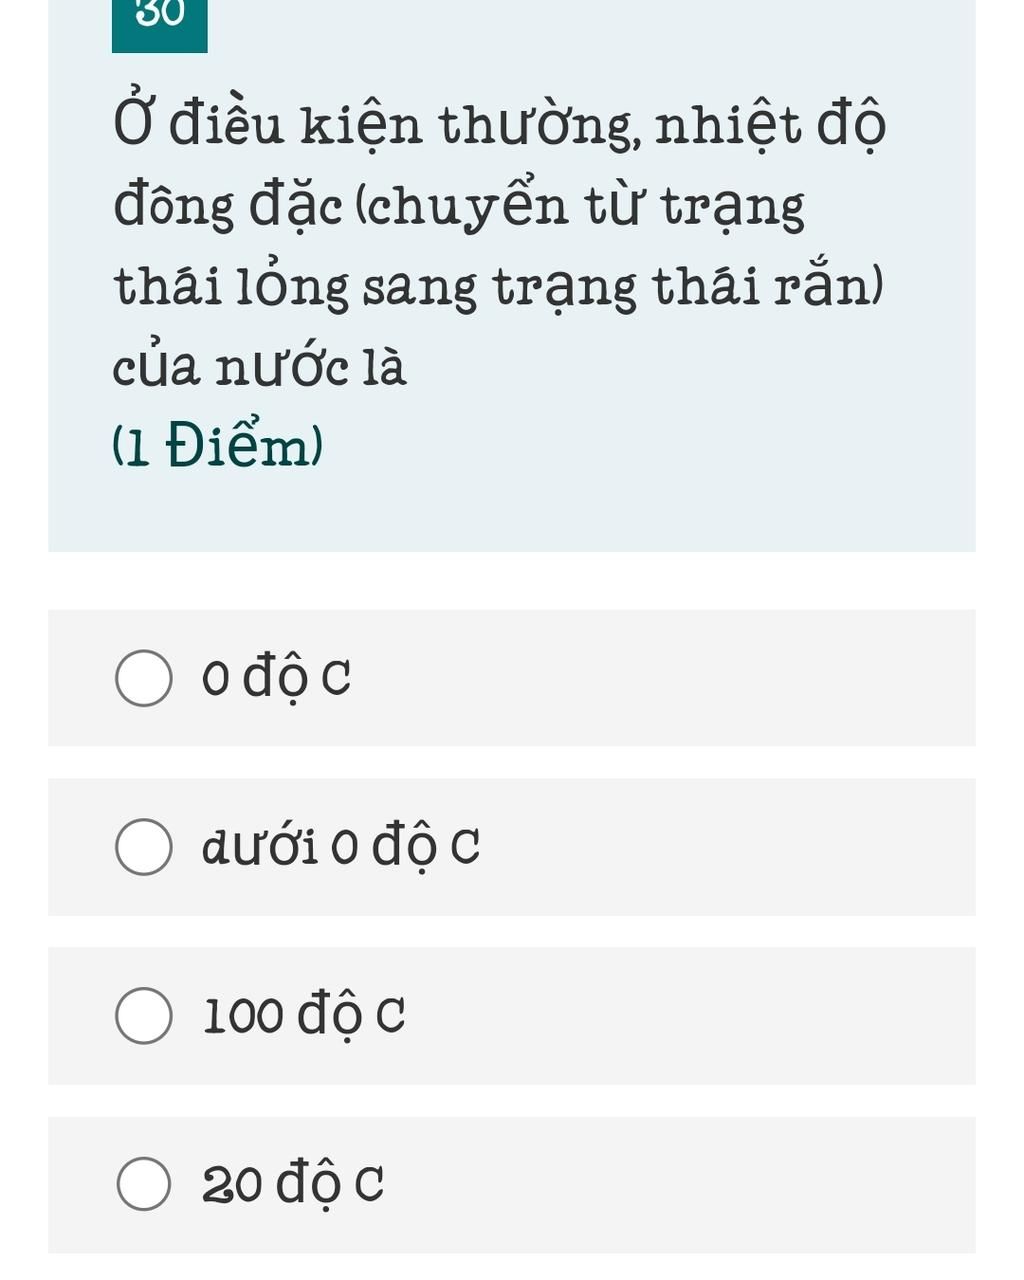
Task: Click the 'dưới 0 độ C' answer text
Action: click(341, 848)
